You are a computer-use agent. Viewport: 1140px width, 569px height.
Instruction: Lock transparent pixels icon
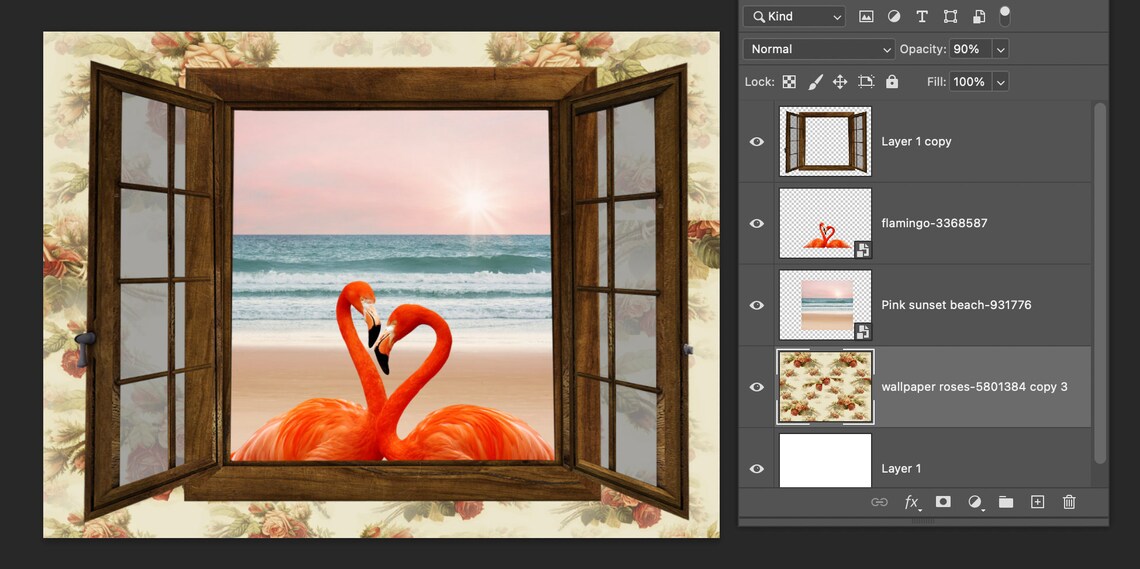[789, 81]
